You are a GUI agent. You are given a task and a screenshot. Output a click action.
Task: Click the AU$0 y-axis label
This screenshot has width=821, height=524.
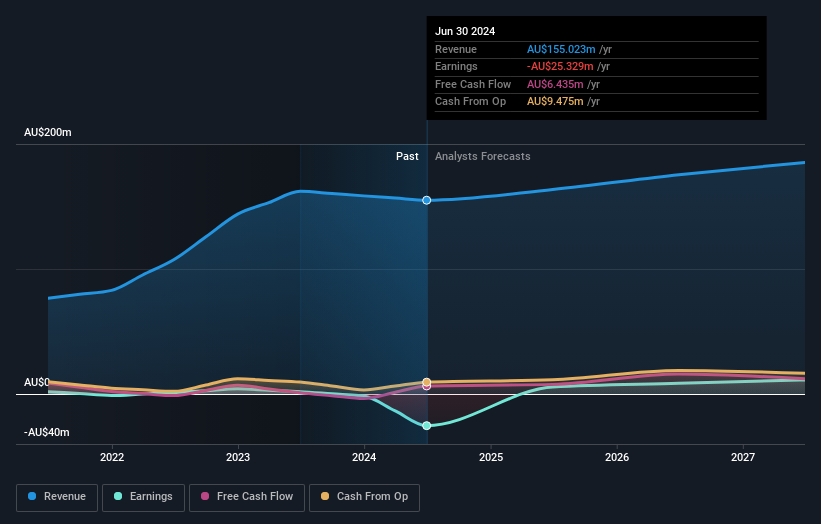[37, 383]
